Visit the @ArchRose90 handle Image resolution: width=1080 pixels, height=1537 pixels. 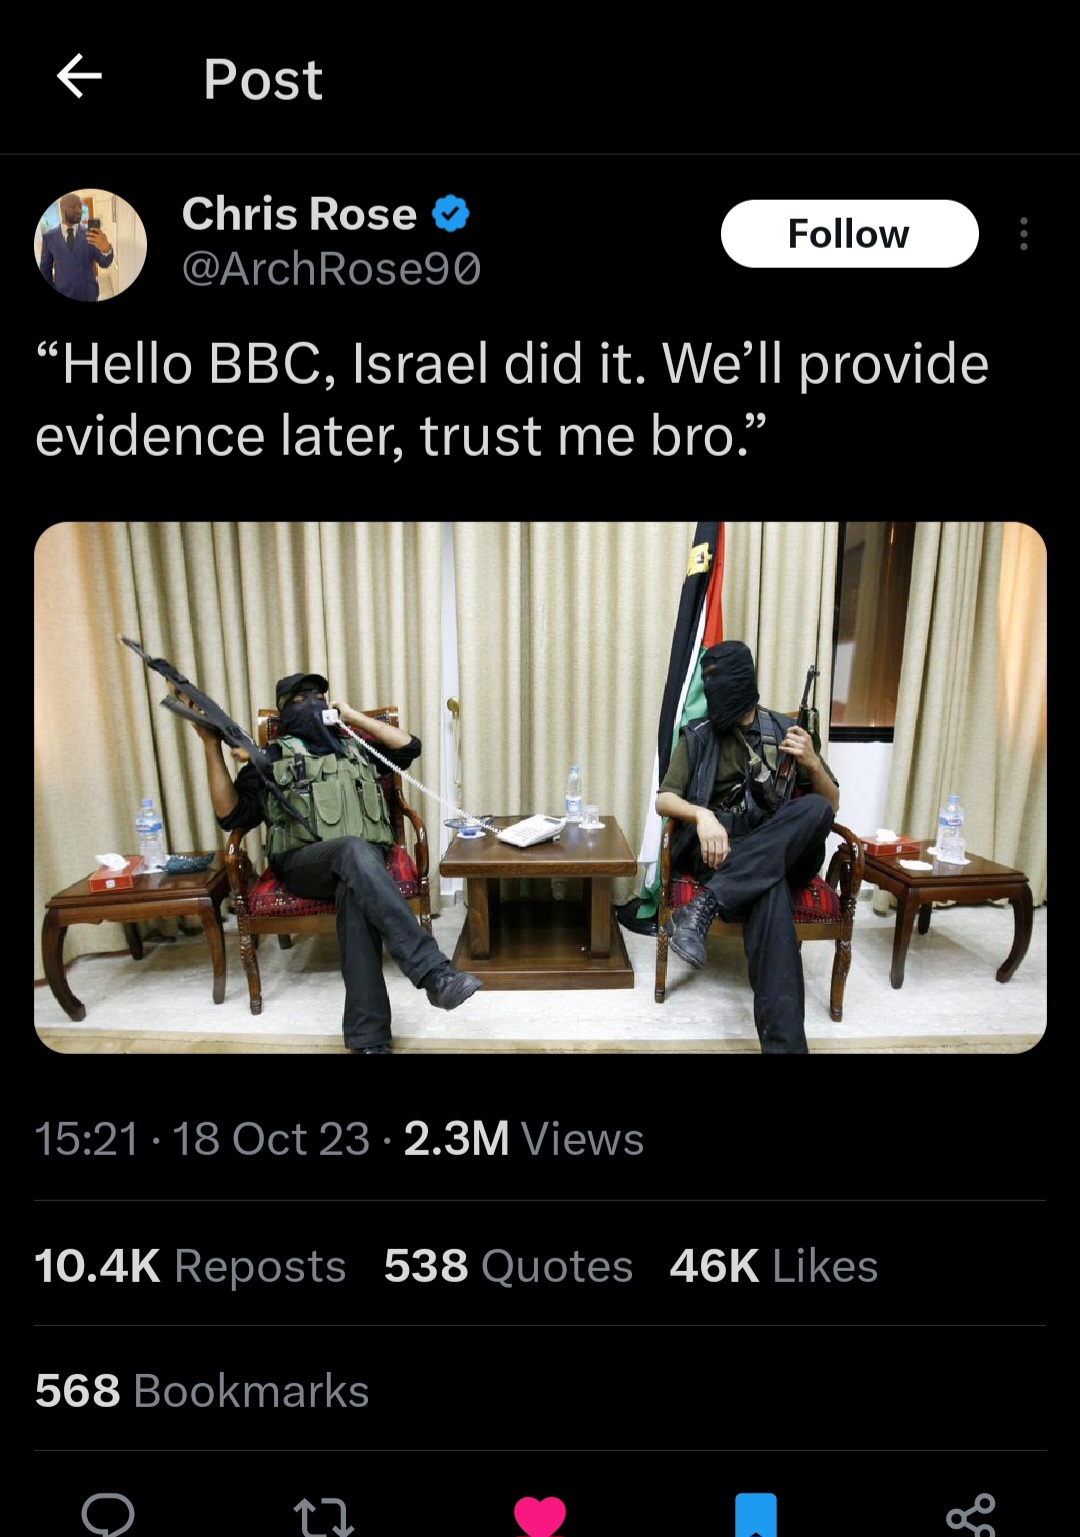coord(331,268)
